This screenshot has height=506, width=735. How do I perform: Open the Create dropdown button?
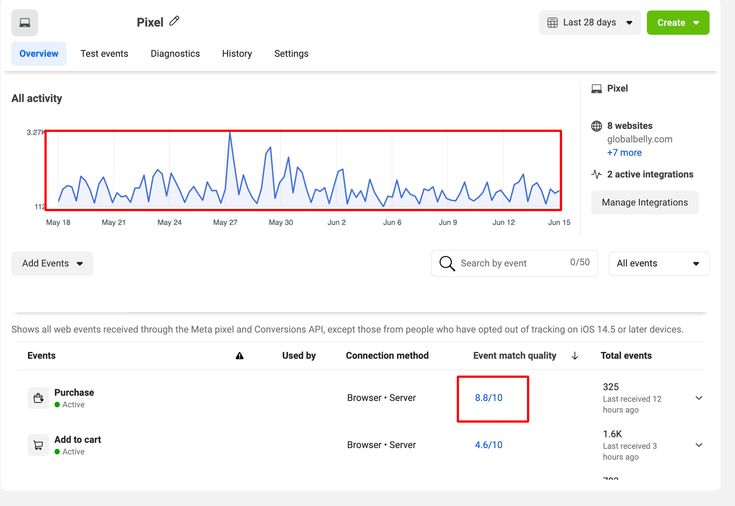(x=678, y=23)
